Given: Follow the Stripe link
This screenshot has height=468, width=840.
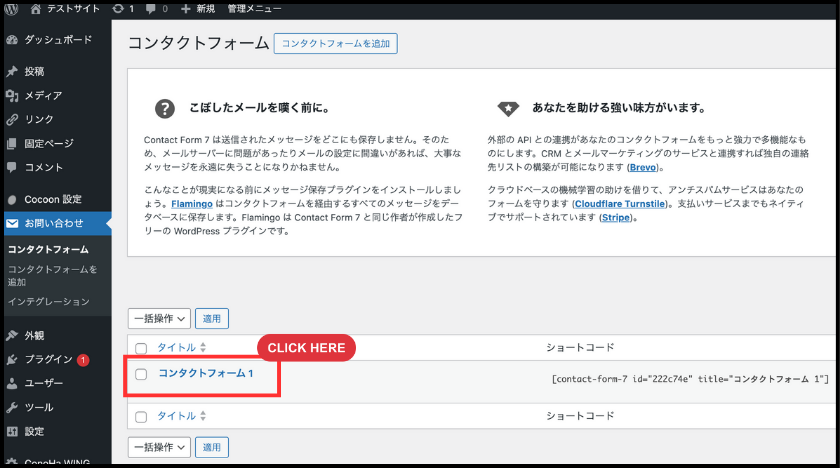Looking at the screenshot, I should point(615,217).
